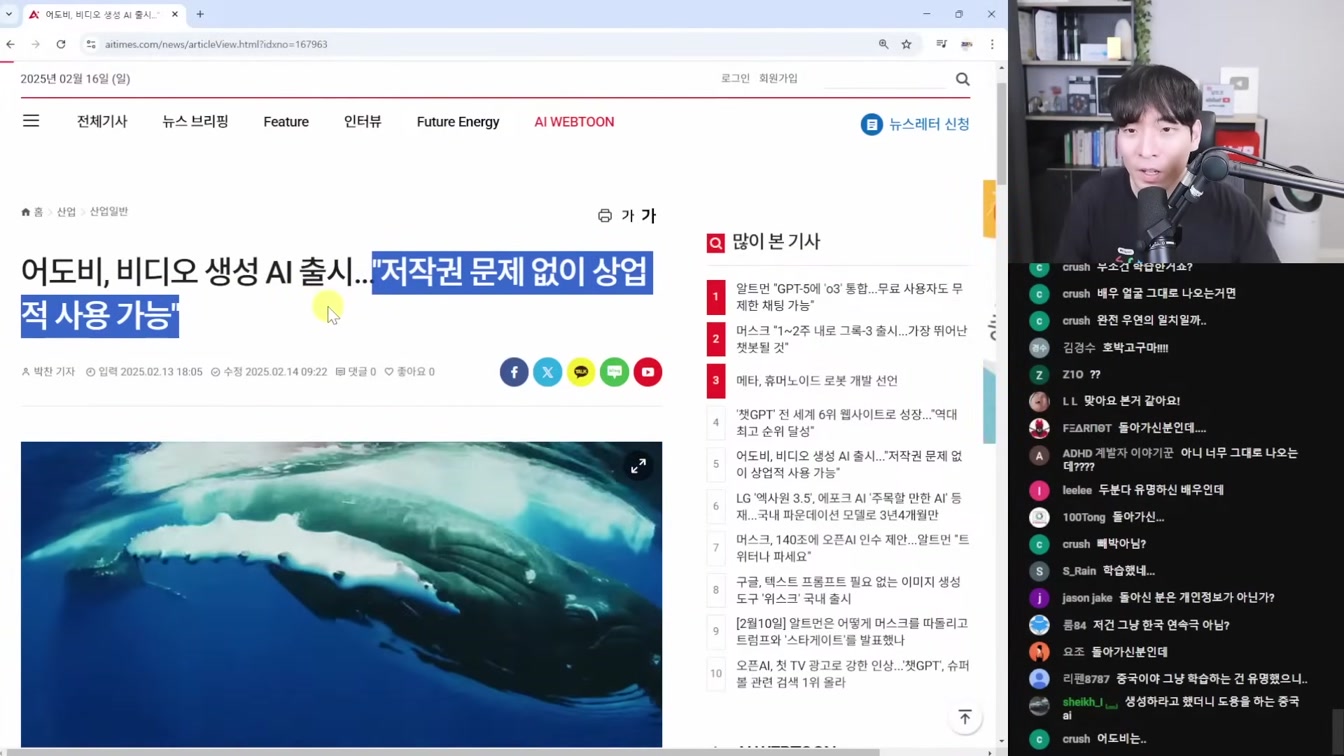This screenshot has height=756, width=1344.
Task: Click the 산업일반 breadcrumb link
Action: tap(109, 212)
